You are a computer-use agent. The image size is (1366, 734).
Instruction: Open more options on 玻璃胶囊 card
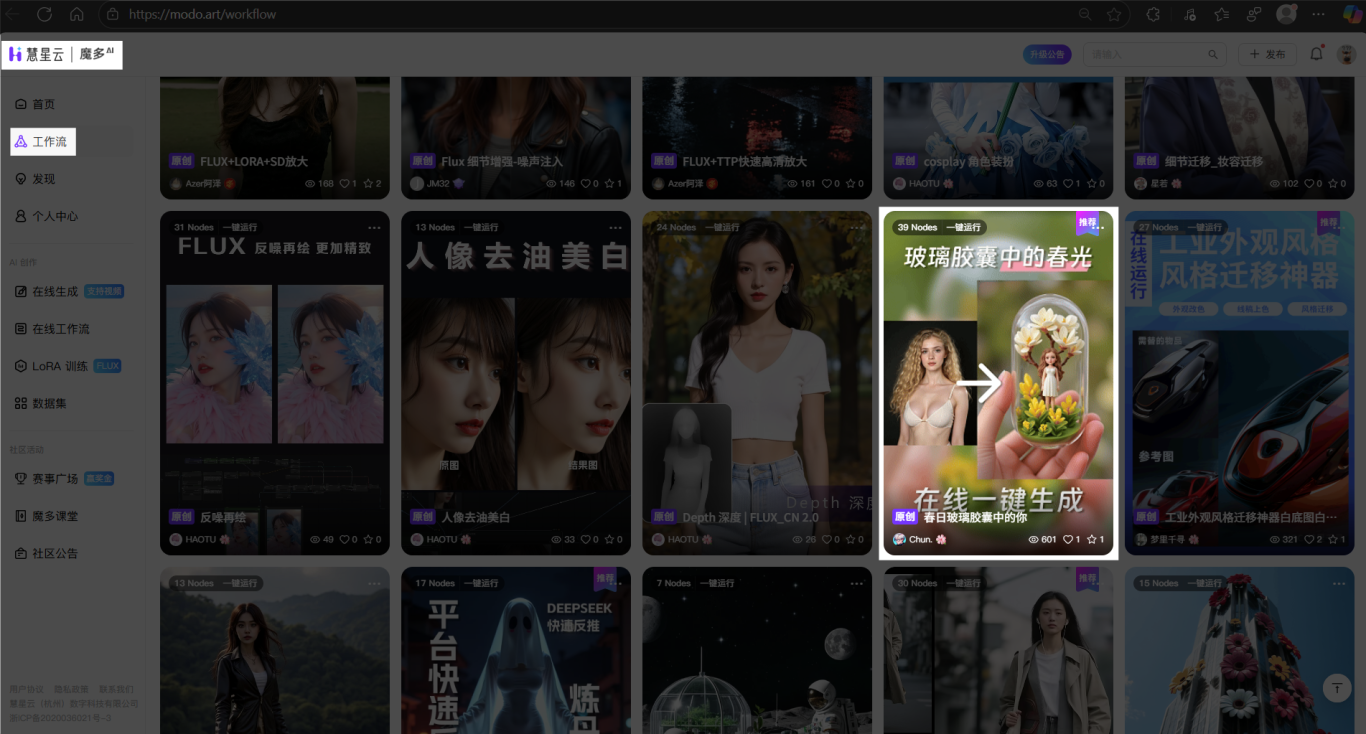1098,227
